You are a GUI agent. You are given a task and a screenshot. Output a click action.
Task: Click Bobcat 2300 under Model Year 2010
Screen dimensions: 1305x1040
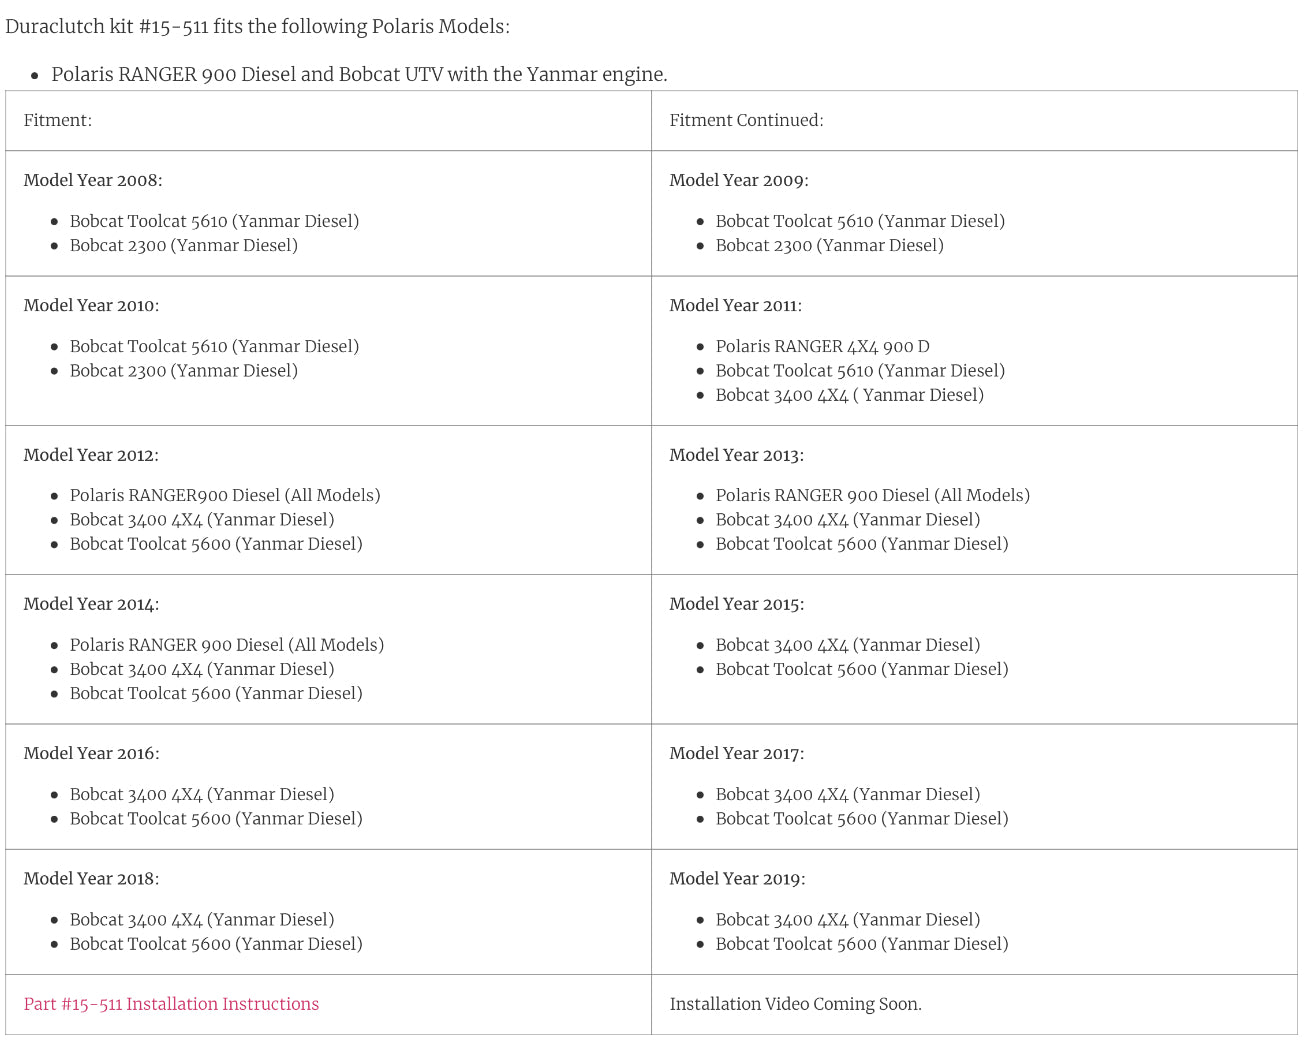[x=183, y=370]
